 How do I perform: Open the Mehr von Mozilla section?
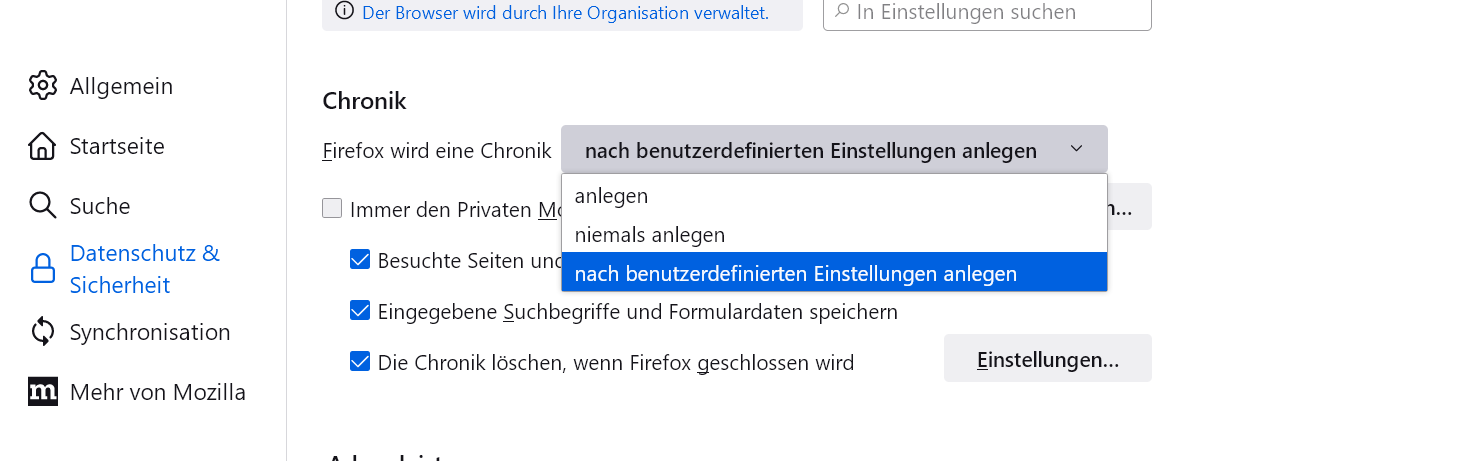(x=157, y=392)
